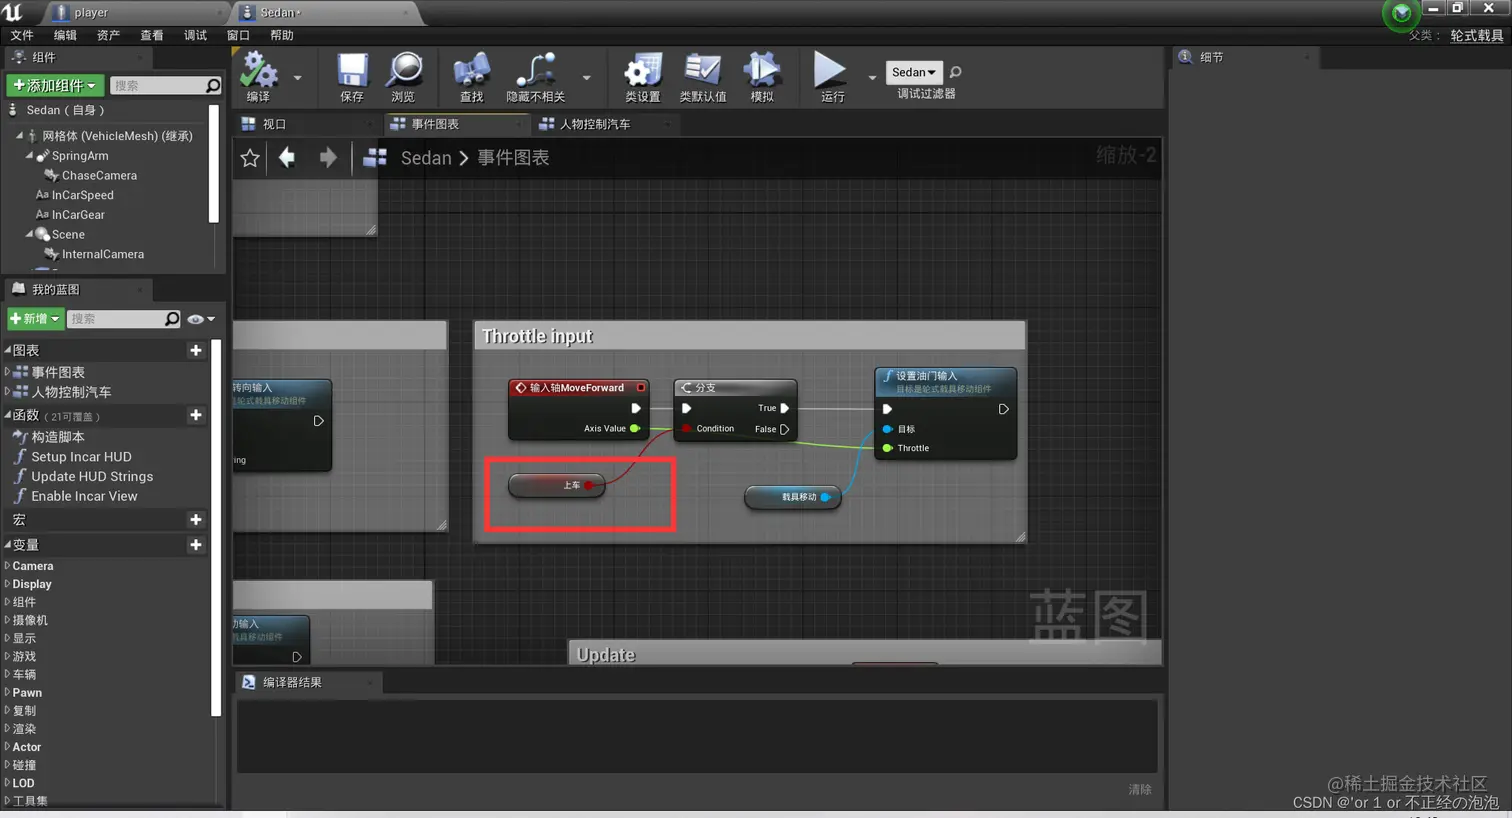Open the 查找 find binoculars tool

pos(471,70)
